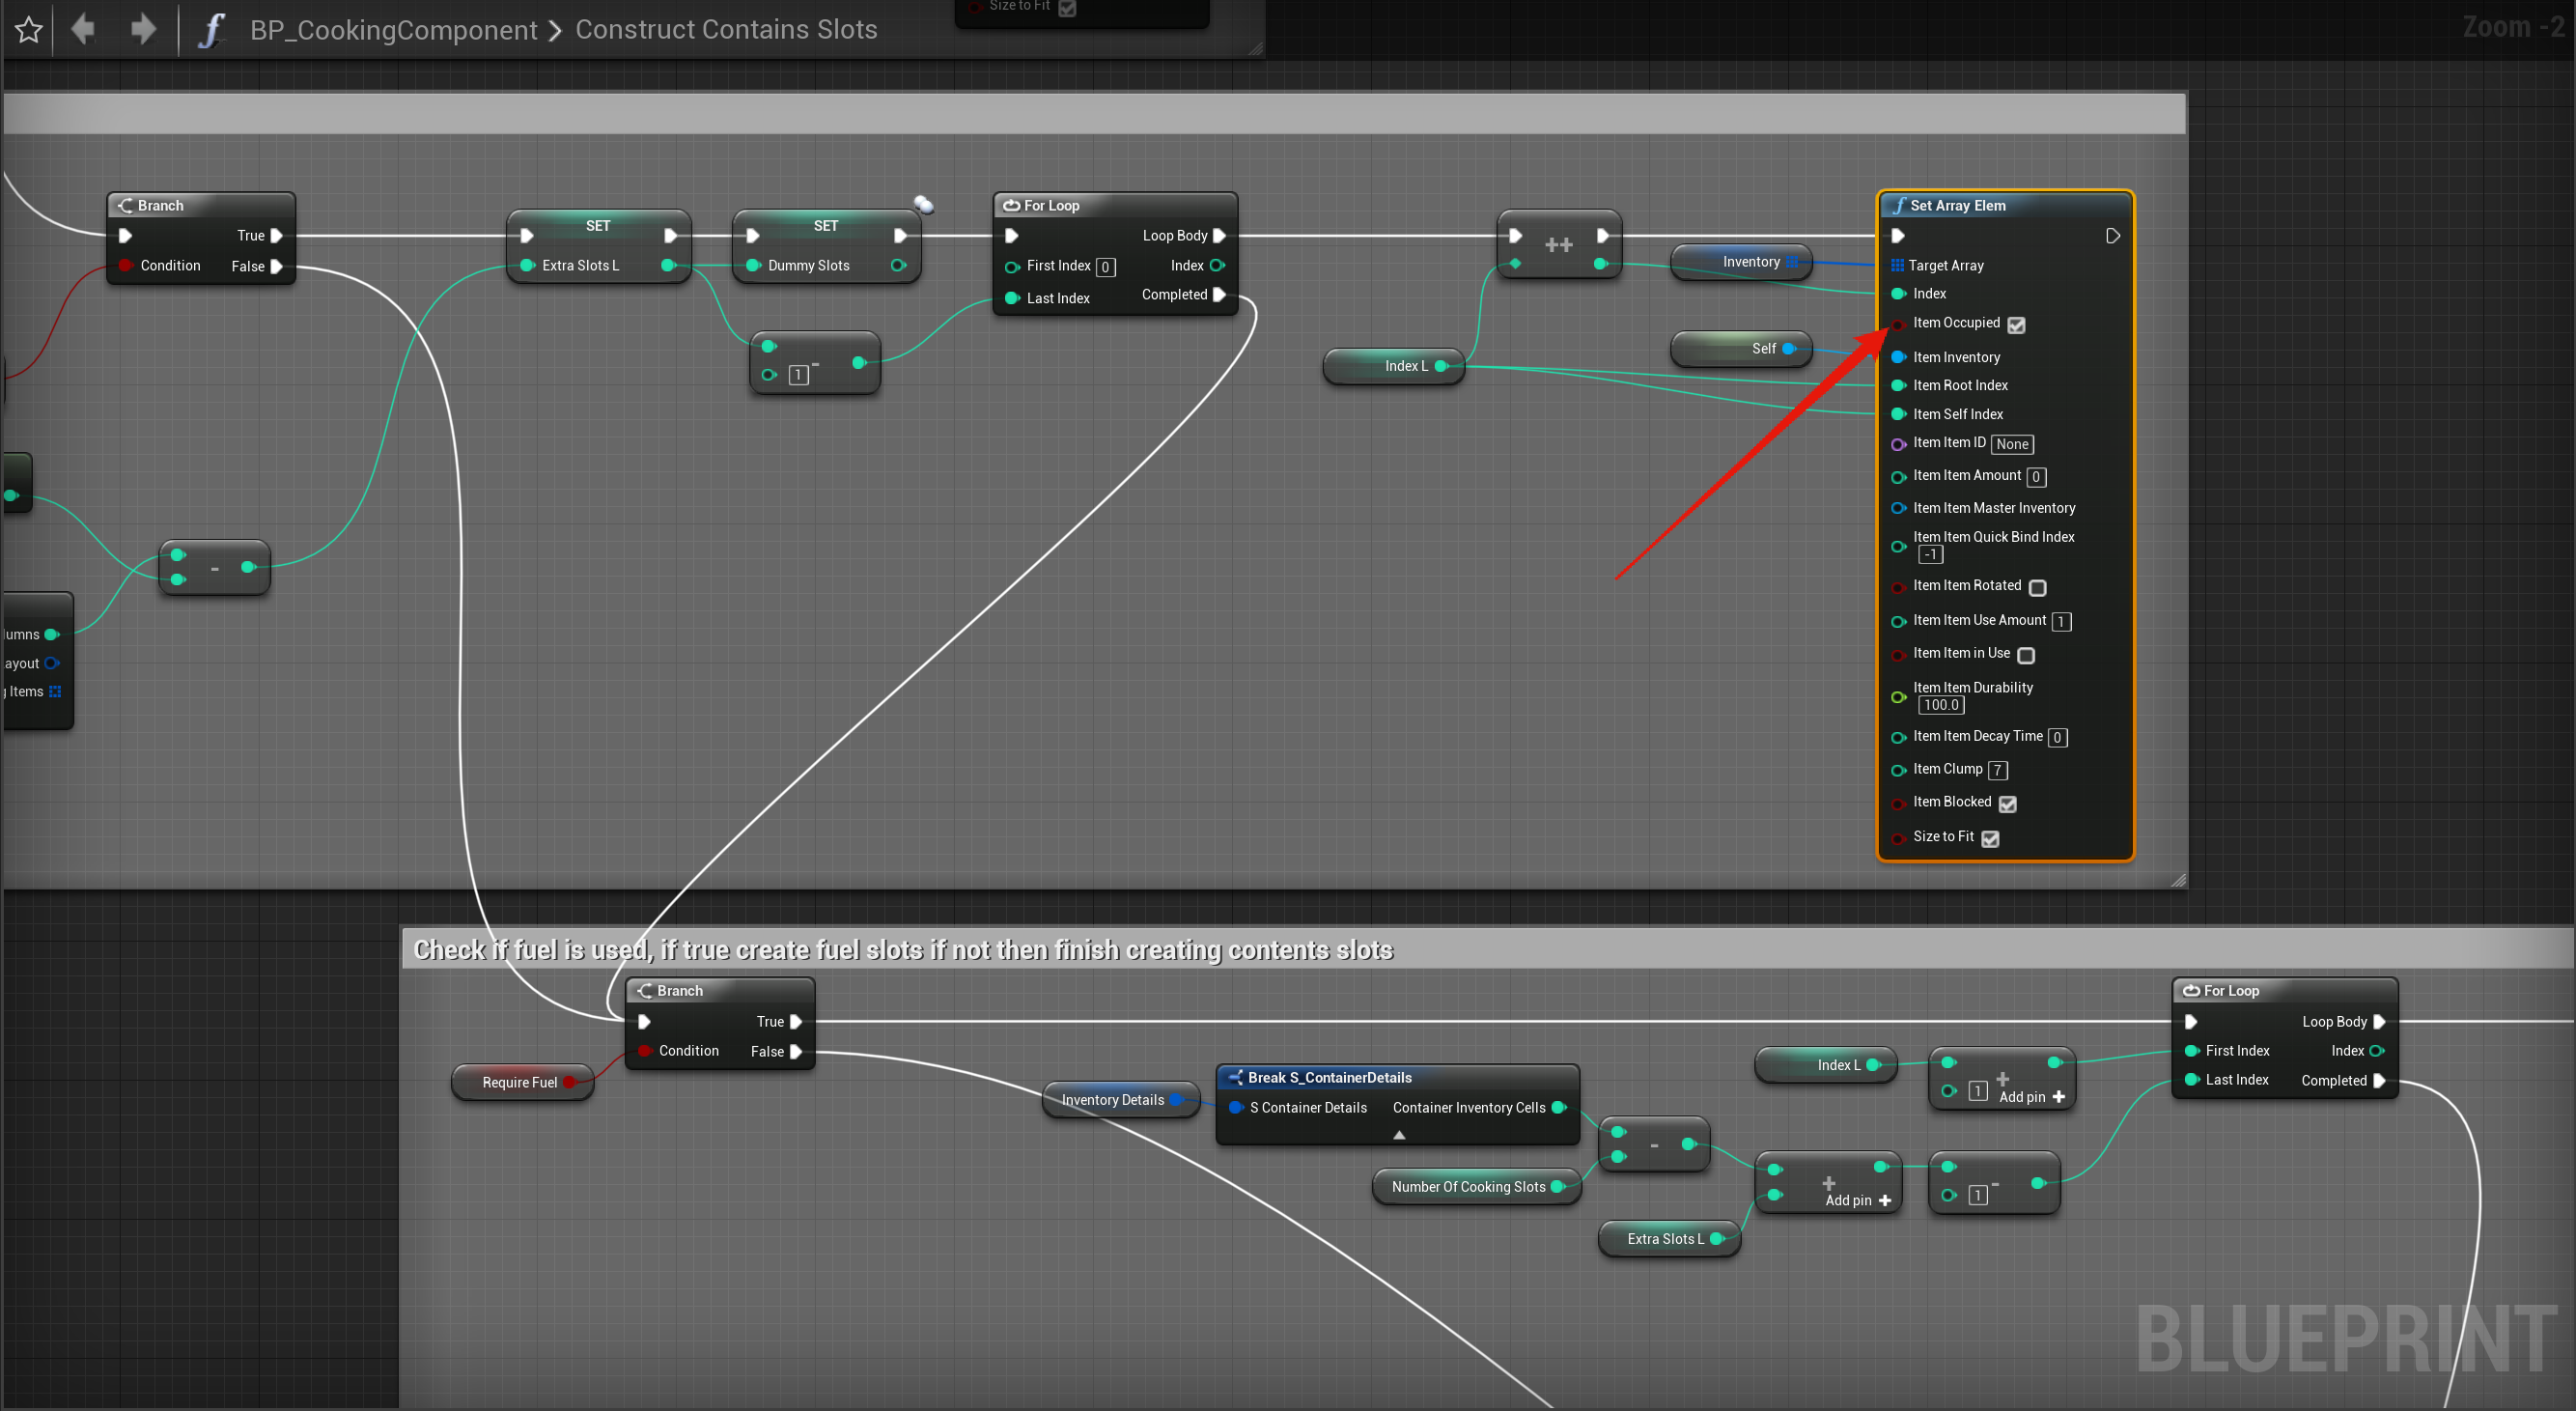Click the Set Array Elem exec output pin
This screenshot has height=1411, width=2576.
(2112, 236)
